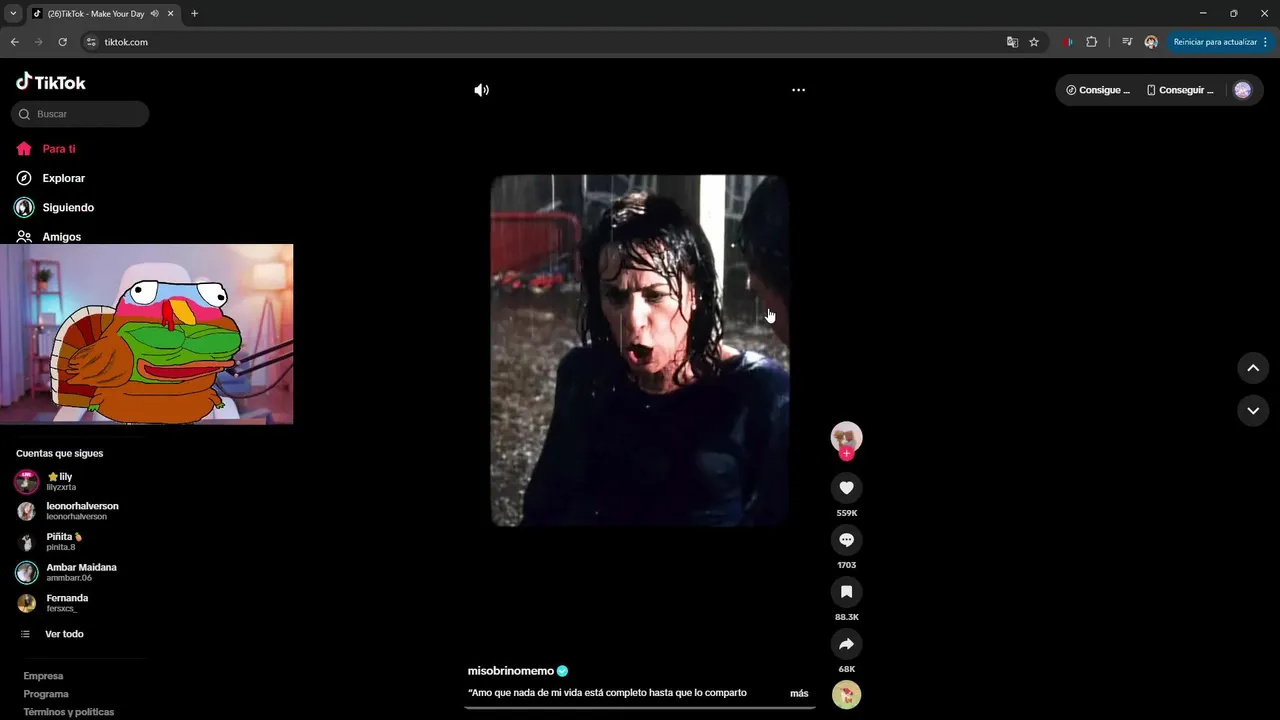
Task: Mute the video with the speaker icon
Action: 481,90
